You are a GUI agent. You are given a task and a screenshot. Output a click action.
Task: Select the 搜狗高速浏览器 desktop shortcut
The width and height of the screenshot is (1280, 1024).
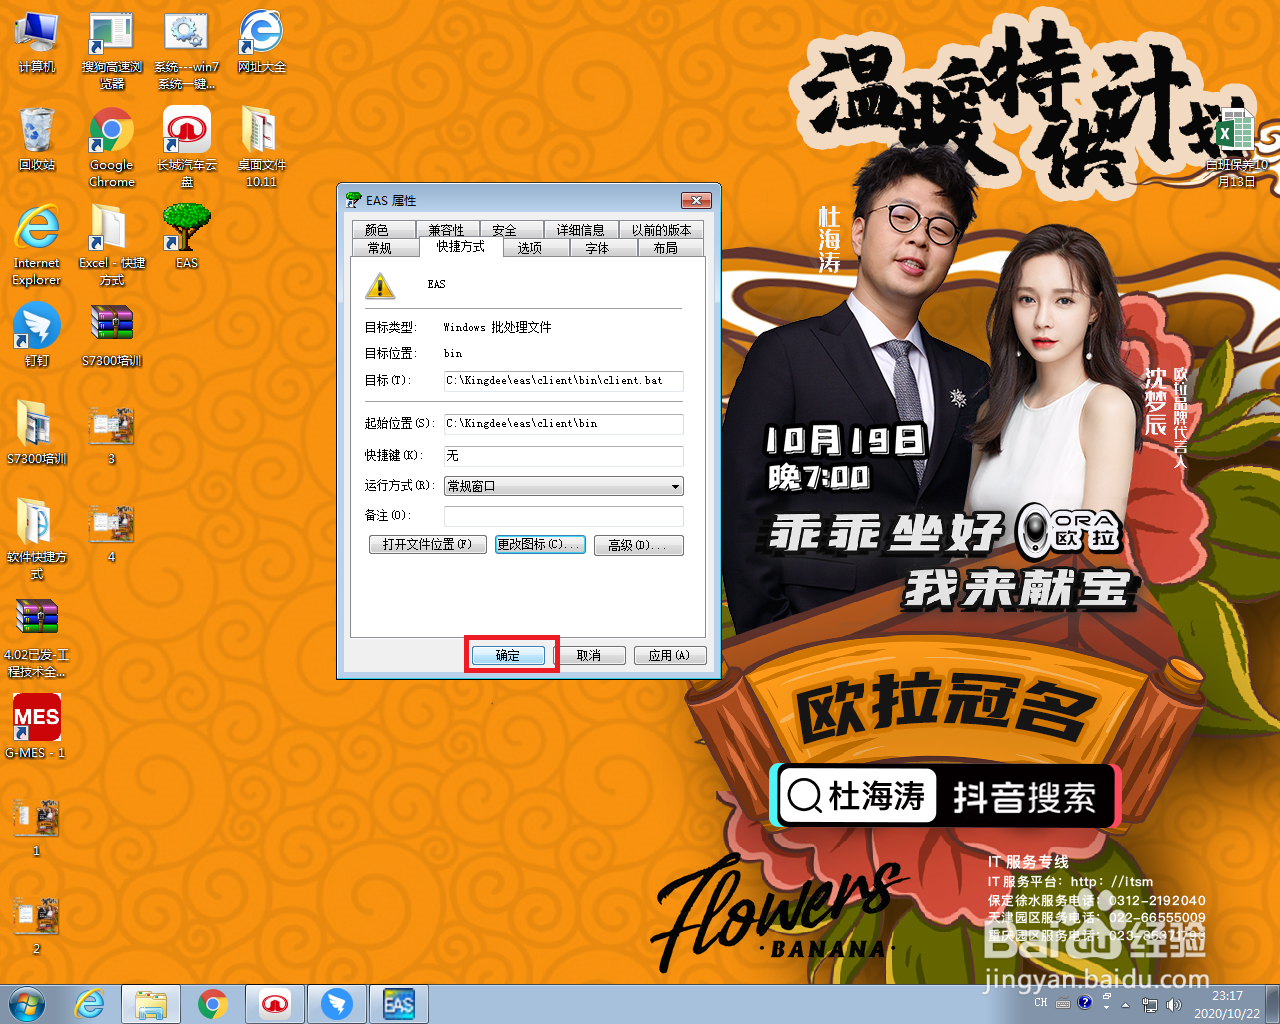[111, 50]
